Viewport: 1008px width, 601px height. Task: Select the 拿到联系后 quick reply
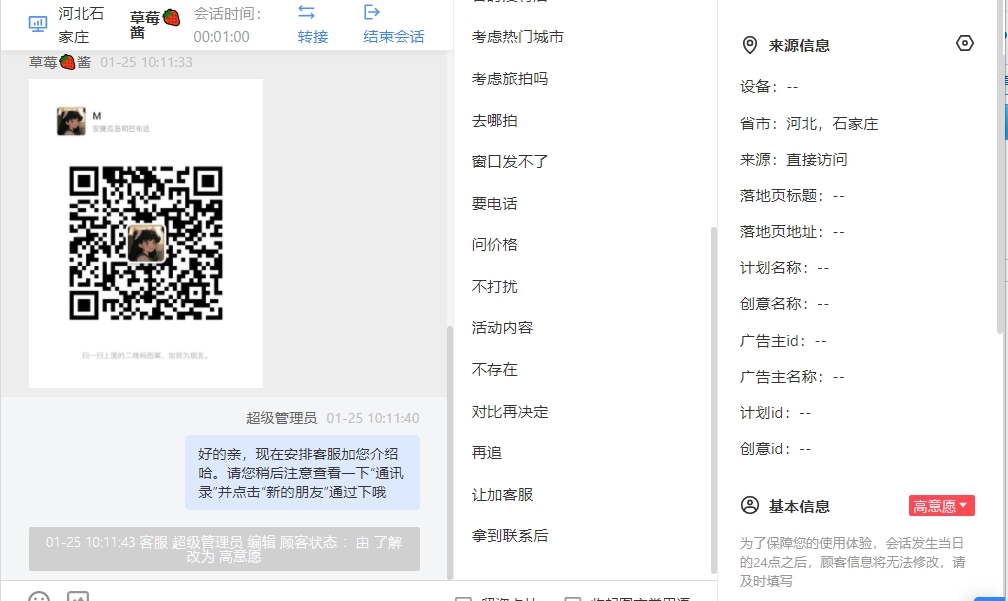[510, 536]
